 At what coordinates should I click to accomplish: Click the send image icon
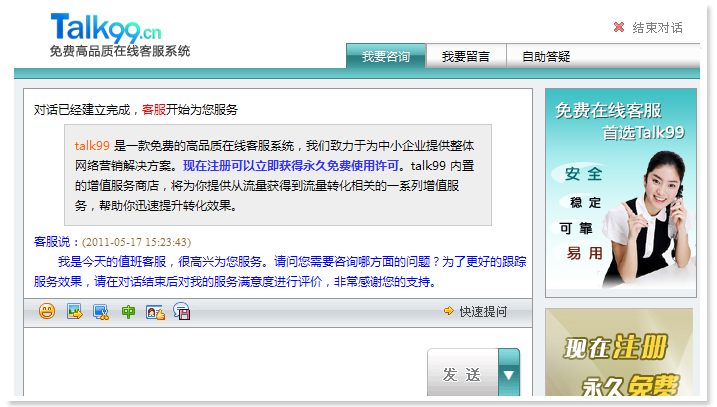75,311
